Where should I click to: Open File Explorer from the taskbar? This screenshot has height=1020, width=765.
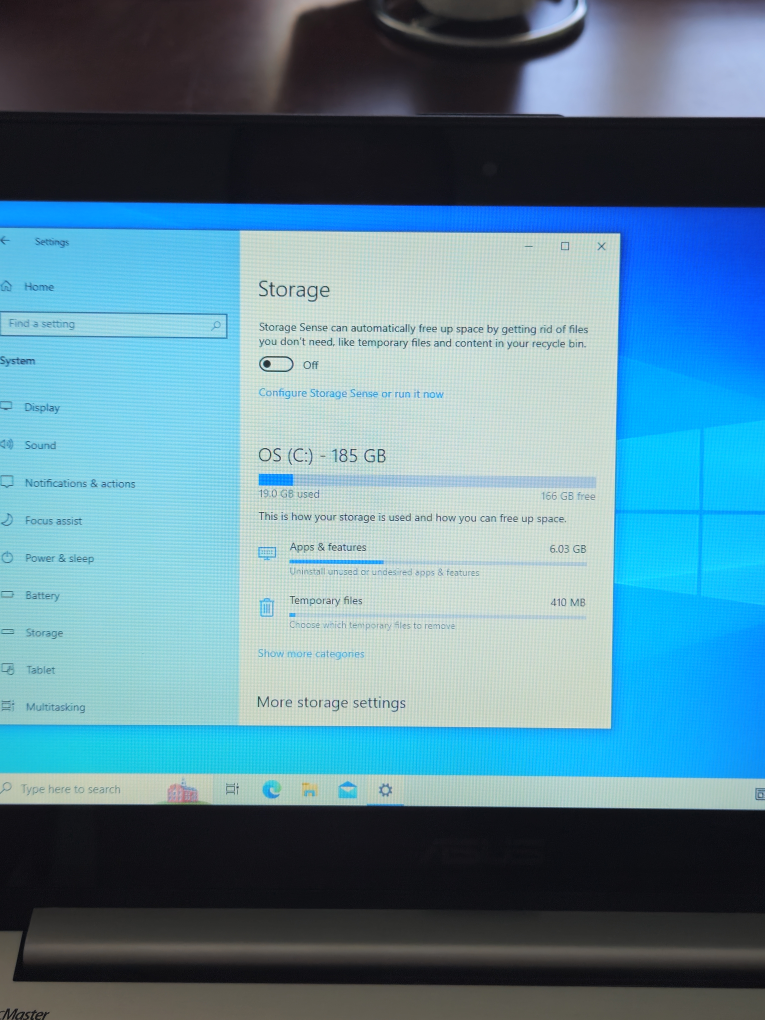click(310, 790)
